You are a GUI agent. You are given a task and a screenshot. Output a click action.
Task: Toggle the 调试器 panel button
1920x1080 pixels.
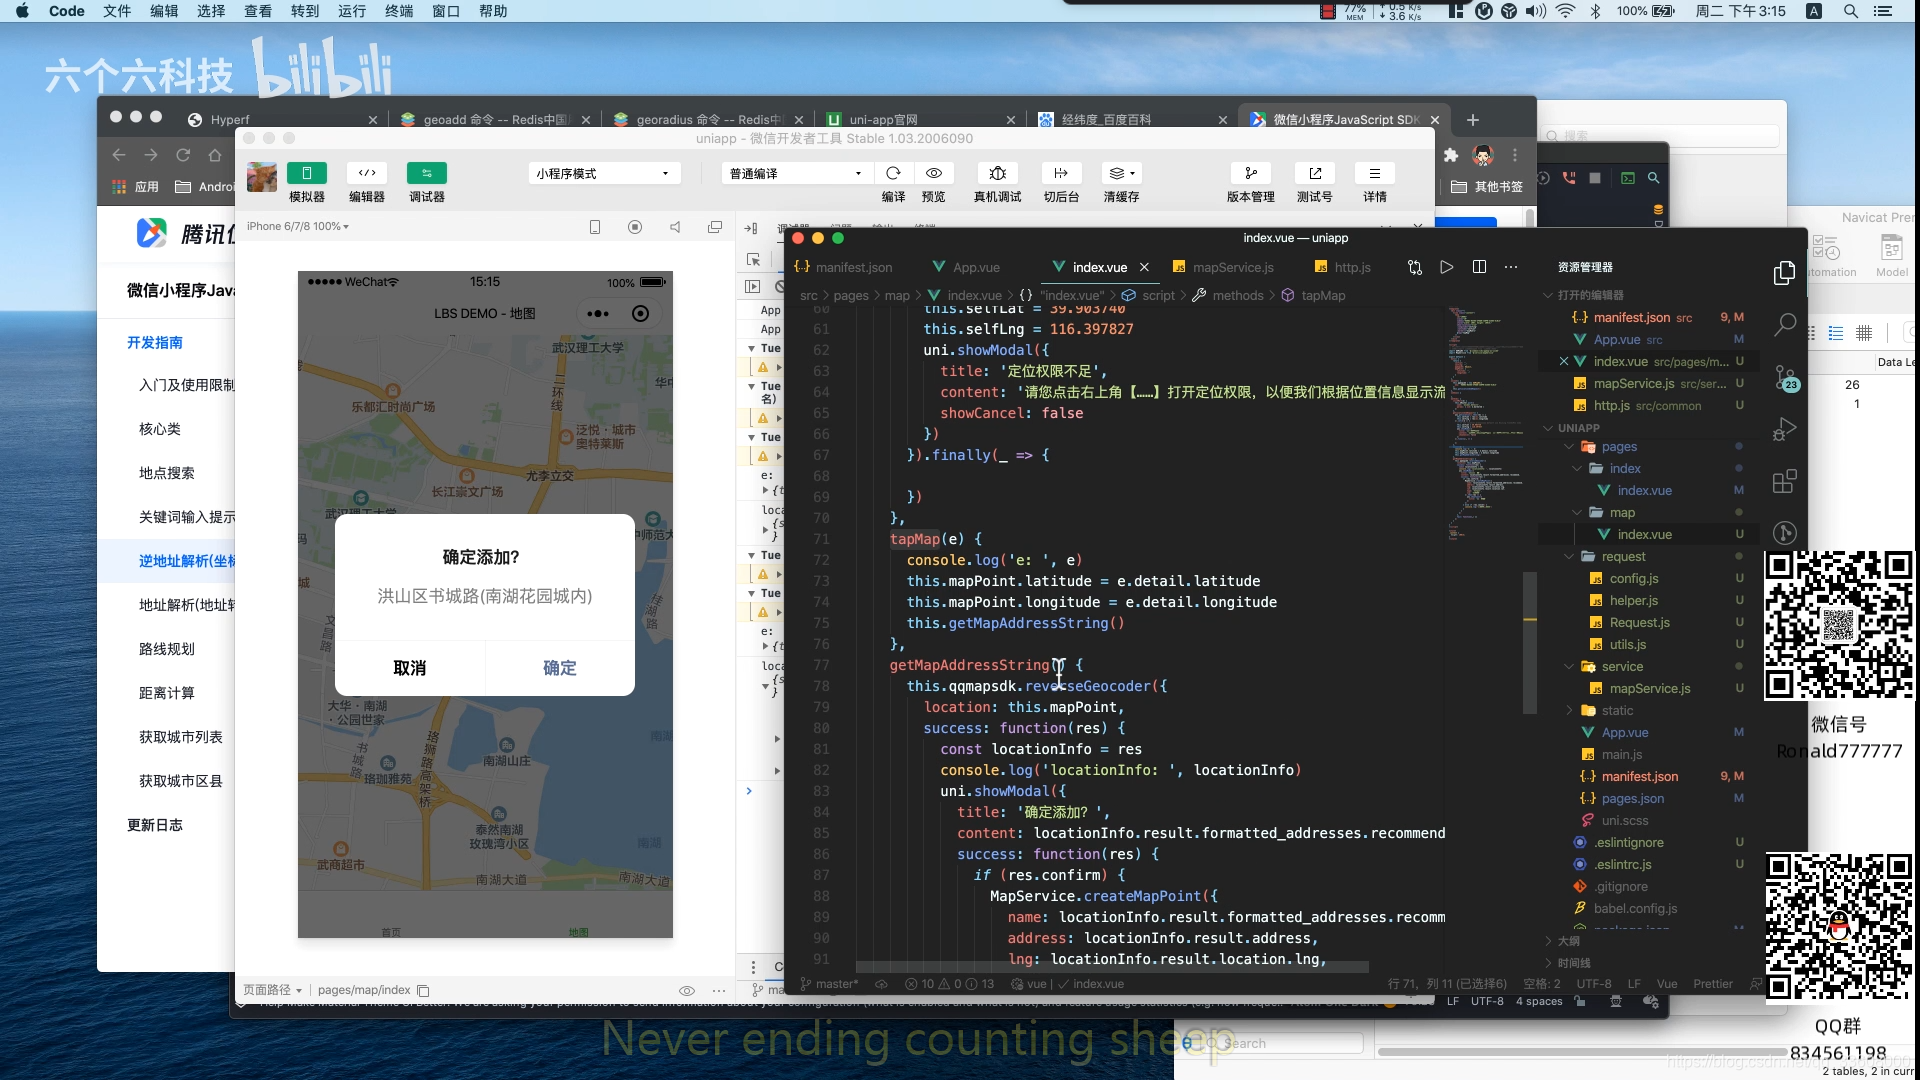pyautogui.click(x=427, y=174)
